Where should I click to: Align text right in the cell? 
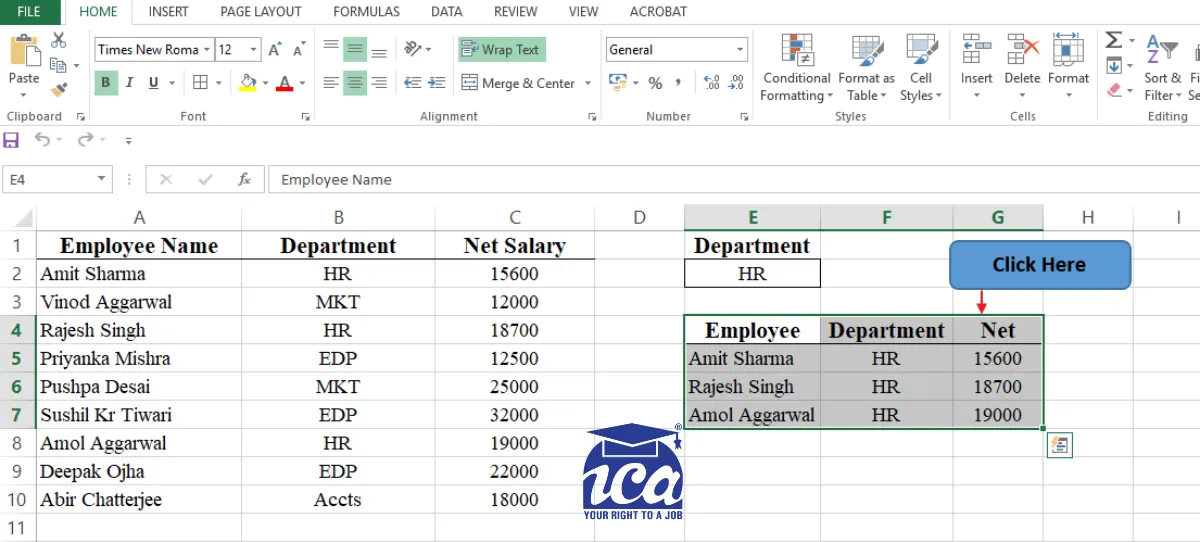[379, 83]
